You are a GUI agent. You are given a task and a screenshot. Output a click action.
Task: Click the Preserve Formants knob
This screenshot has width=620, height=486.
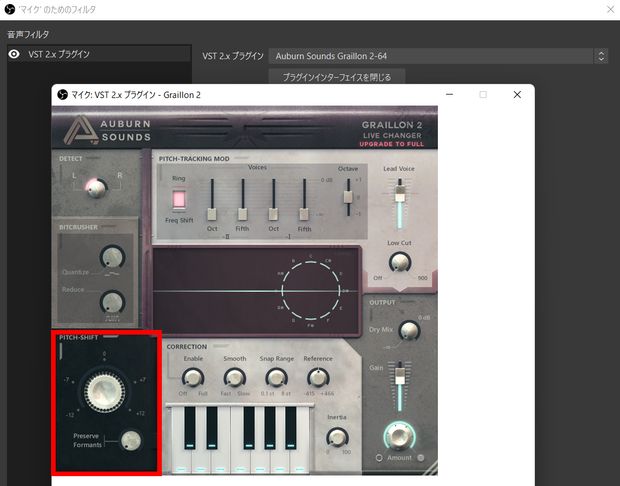pos(131,440)
